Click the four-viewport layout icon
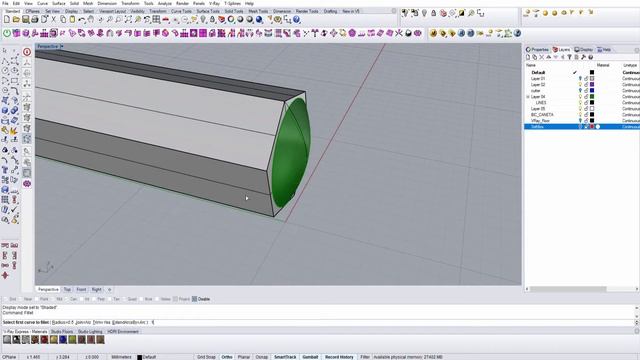Screen dimensions: 640x360 (x=156, y=20)
